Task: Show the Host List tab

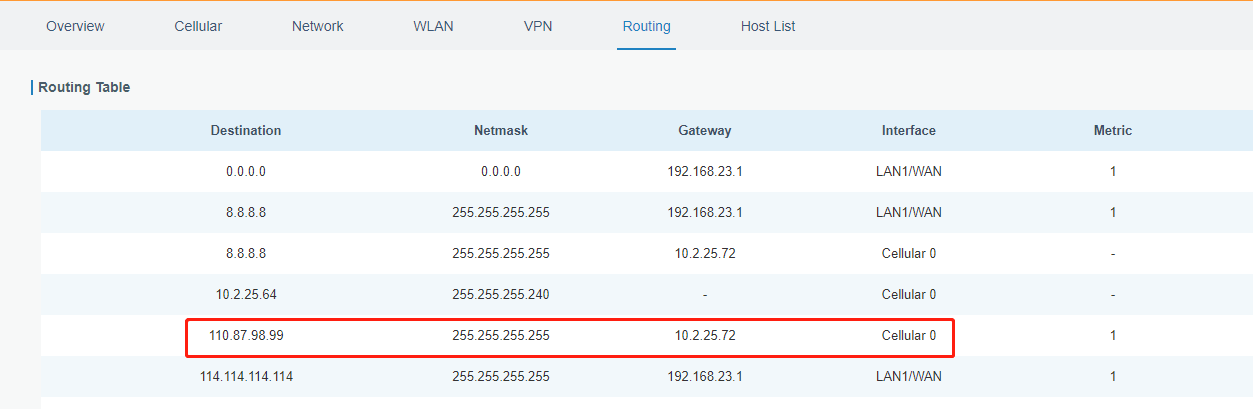Action: (x=768, y=26)
